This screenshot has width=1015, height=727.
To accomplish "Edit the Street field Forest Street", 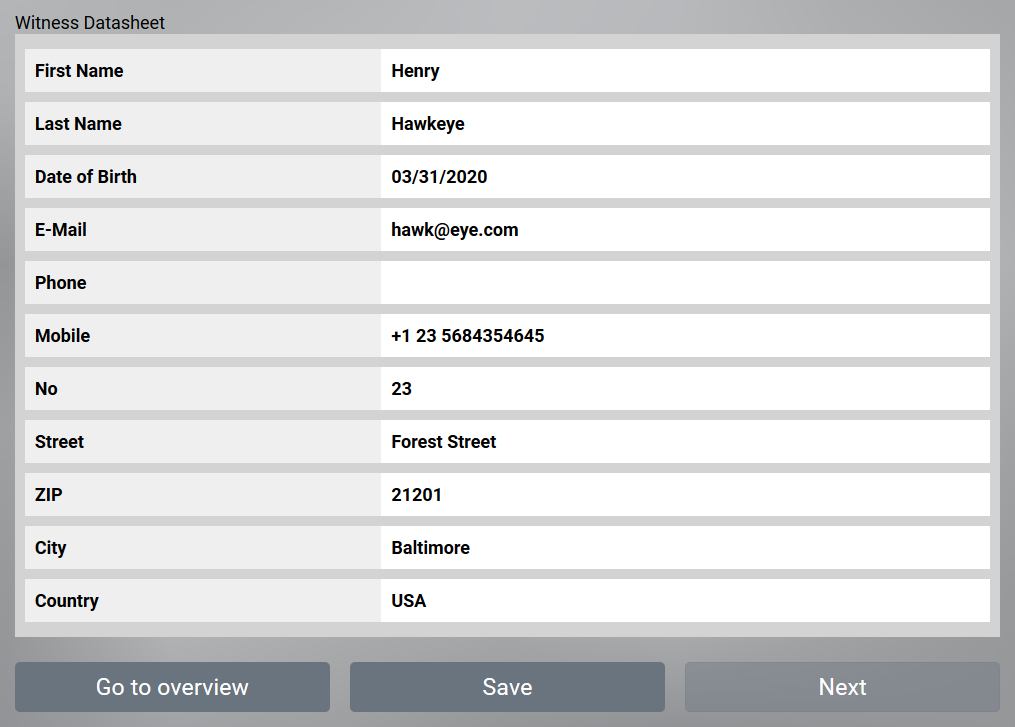I will [685, 442].
